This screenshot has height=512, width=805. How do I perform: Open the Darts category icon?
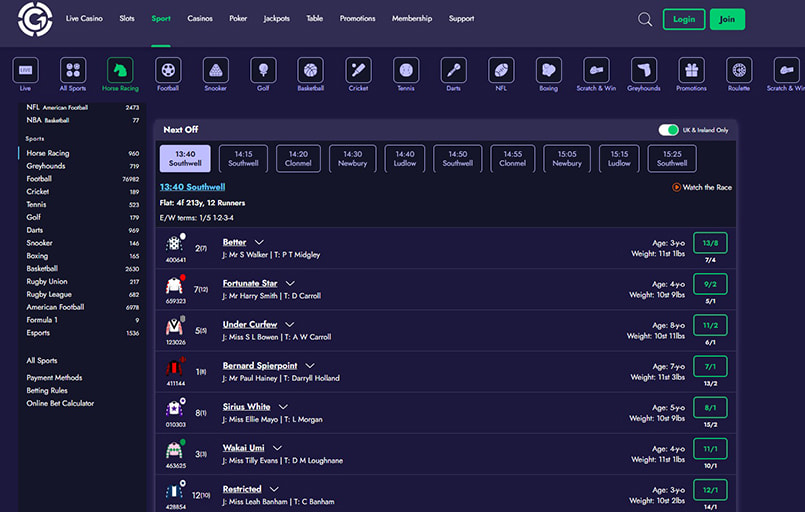click(453, 70)
